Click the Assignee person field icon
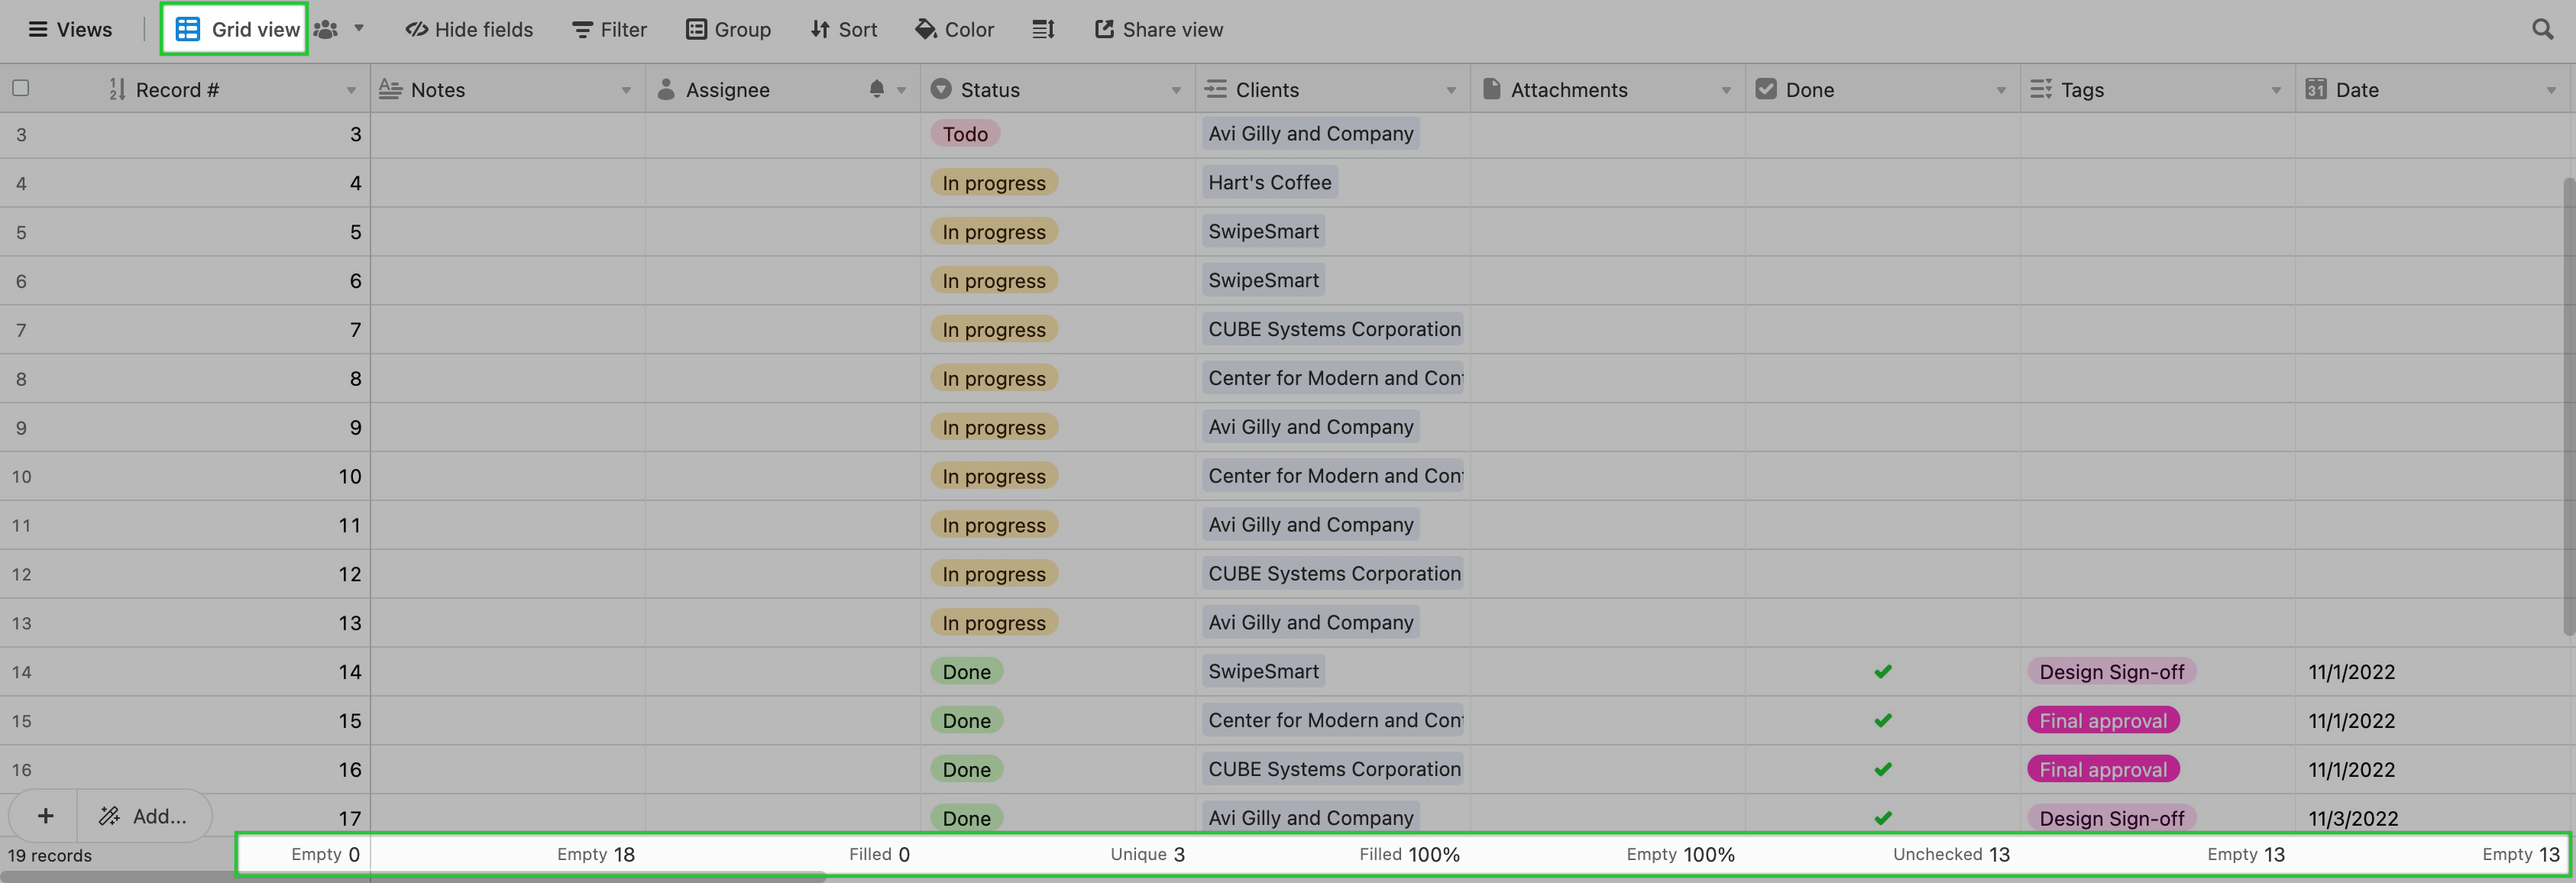The width and height of the screenshot is (2576, 883). [x=666, y=89]
